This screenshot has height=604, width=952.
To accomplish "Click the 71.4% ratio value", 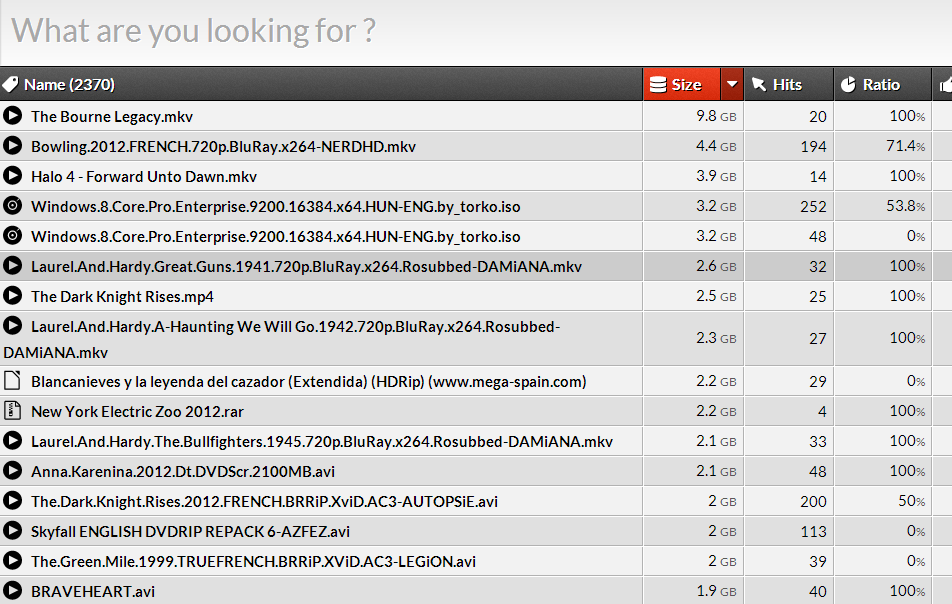I will click(905, 146).
